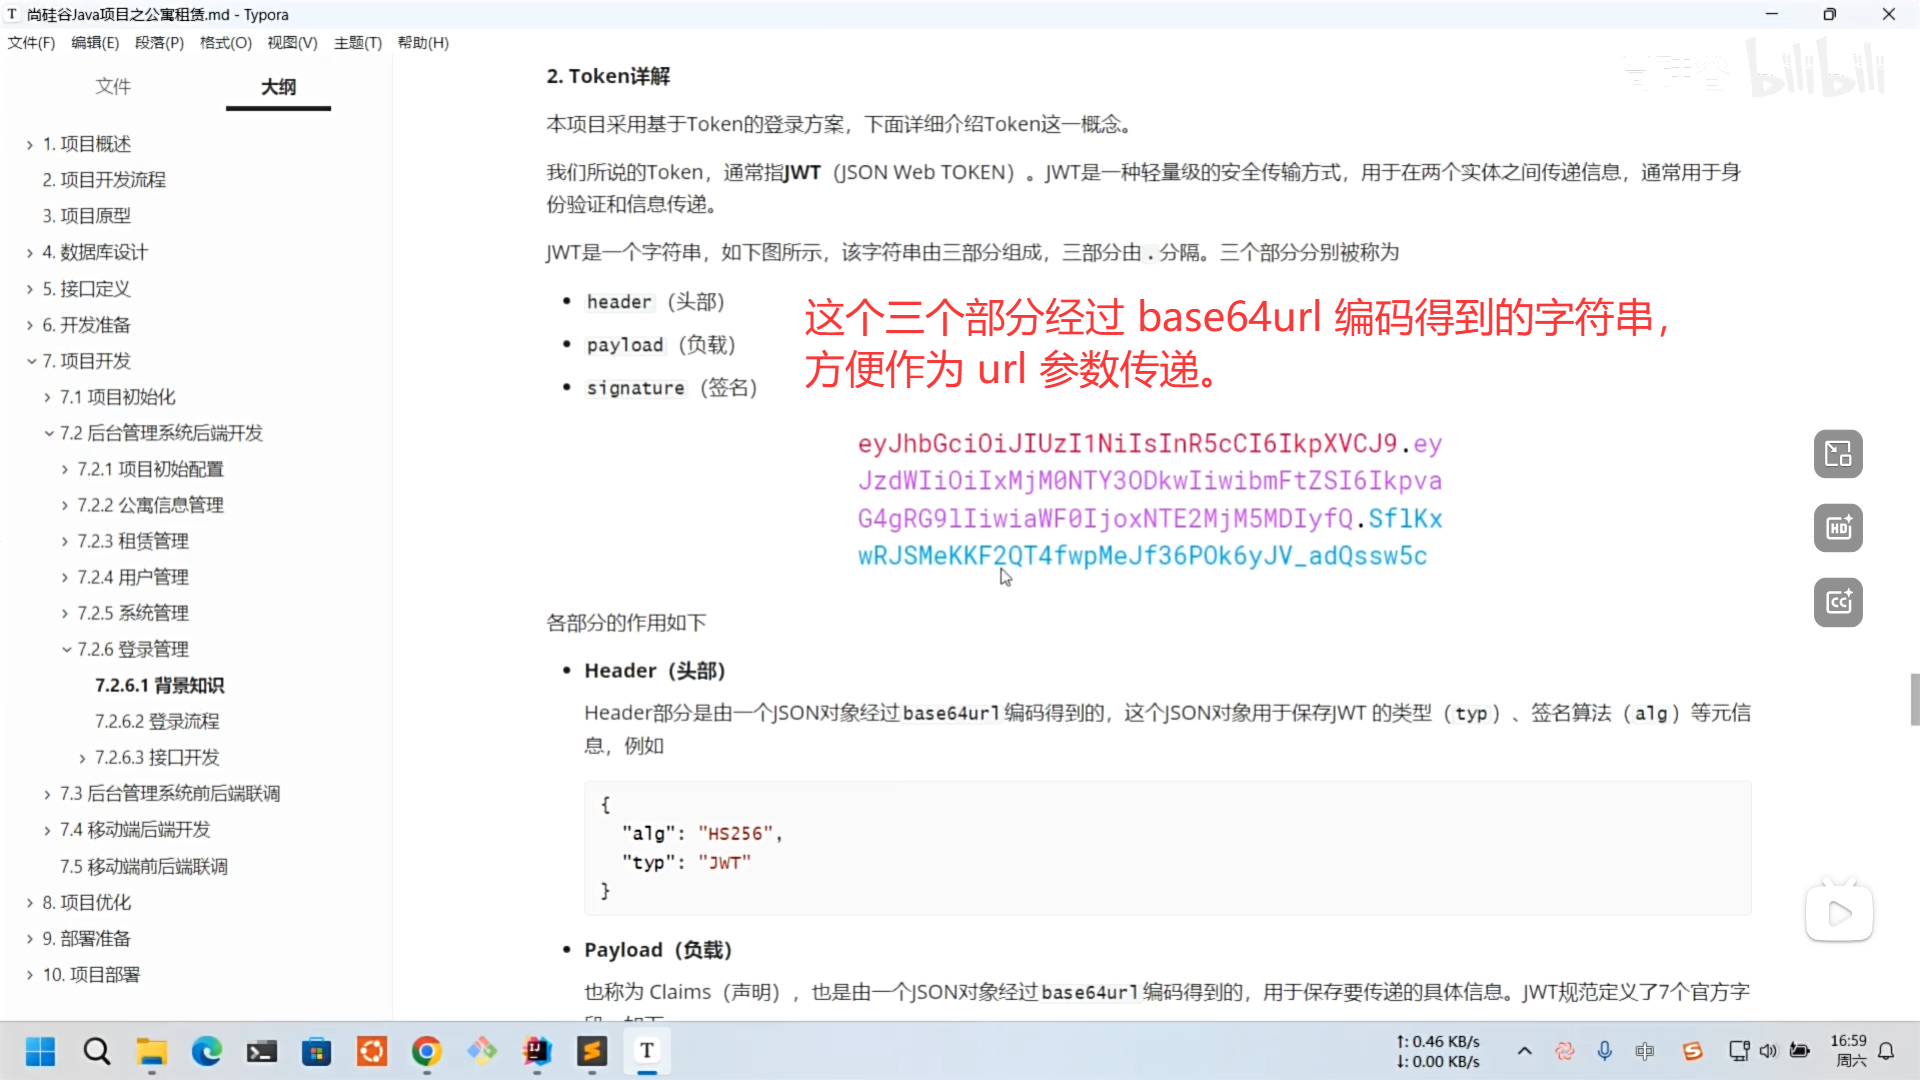Click the Typora taskbar icon

[x=647, y=1051]
